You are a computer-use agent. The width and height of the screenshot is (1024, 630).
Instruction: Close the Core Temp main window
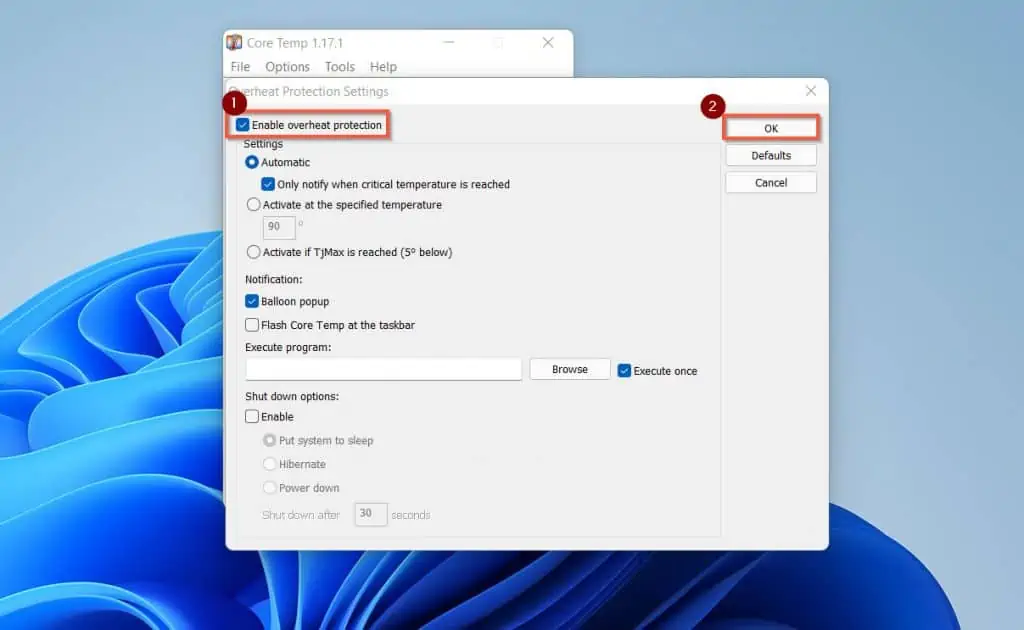548,43
